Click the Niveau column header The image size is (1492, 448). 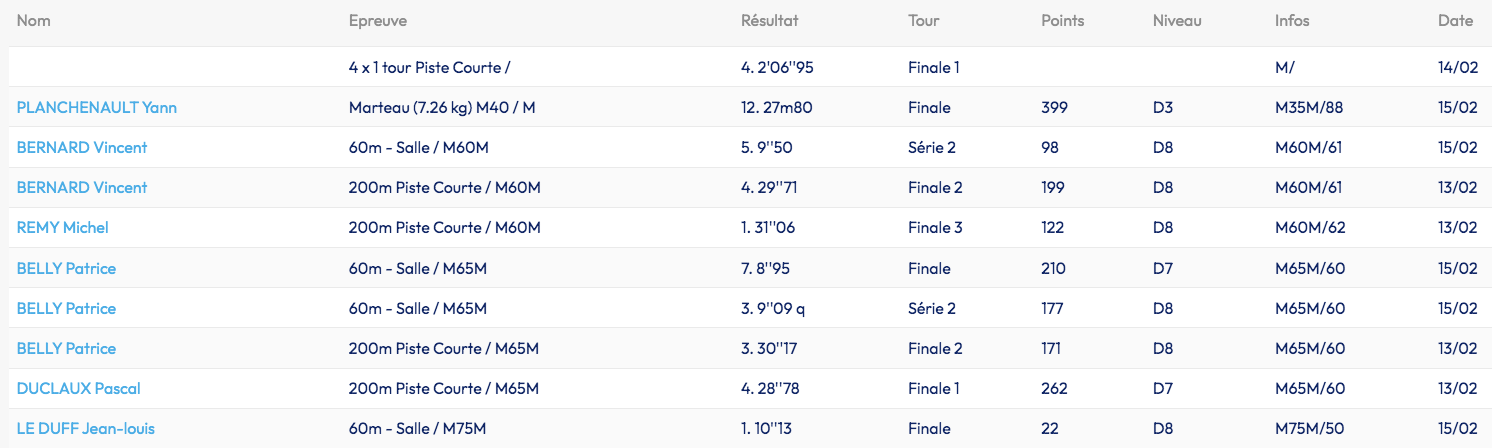[1177, 21]
